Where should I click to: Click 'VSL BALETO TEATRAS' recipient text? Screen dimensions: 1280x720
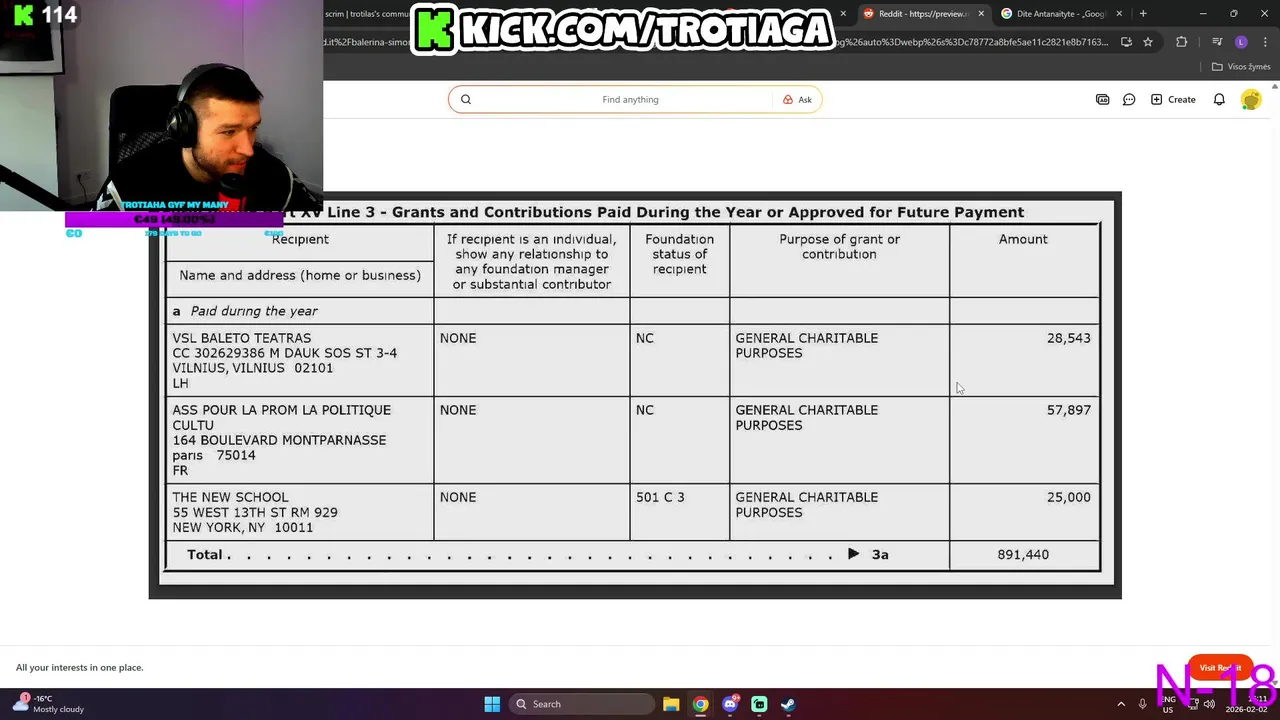click(242, 338)
